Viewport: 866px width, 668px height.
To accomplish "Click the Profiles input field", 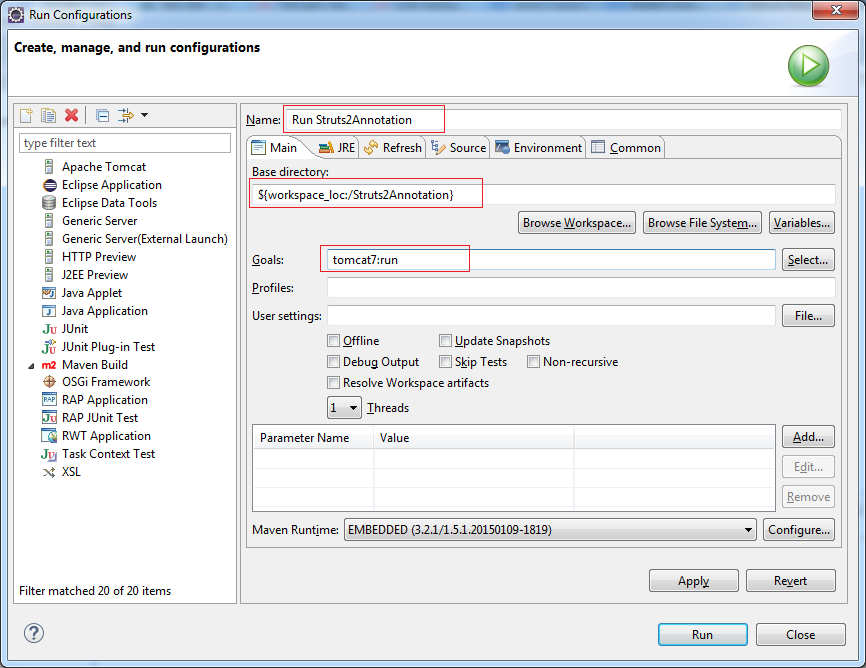I will [x=580, y=287].
